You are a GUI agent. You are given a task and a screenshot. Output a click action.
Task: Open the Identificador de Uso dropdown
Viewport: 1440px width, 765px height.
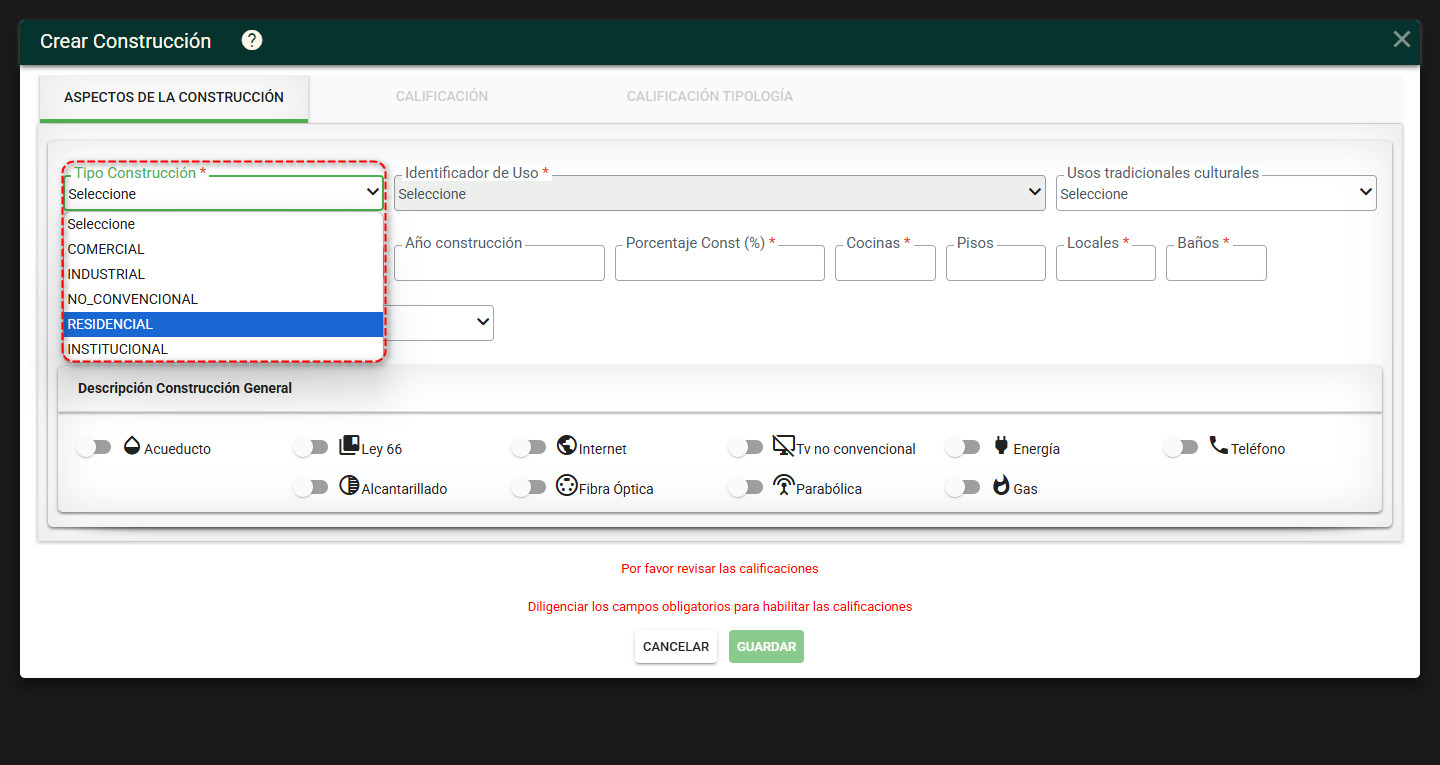pos(720,193)
